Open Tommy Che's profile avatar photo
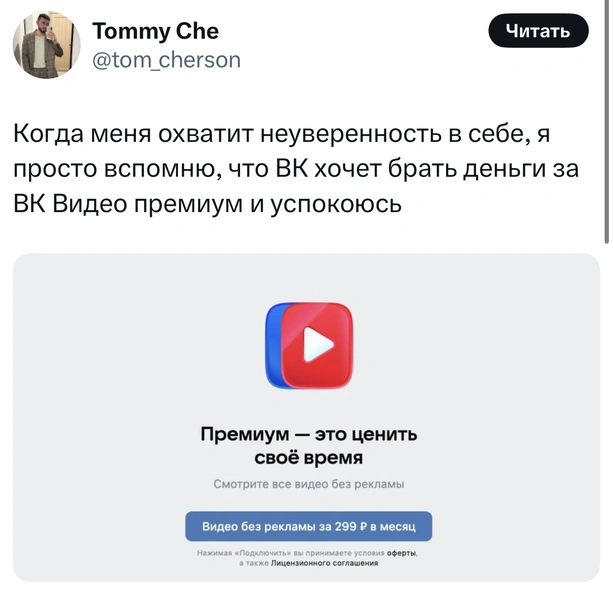 coord(46,44)
